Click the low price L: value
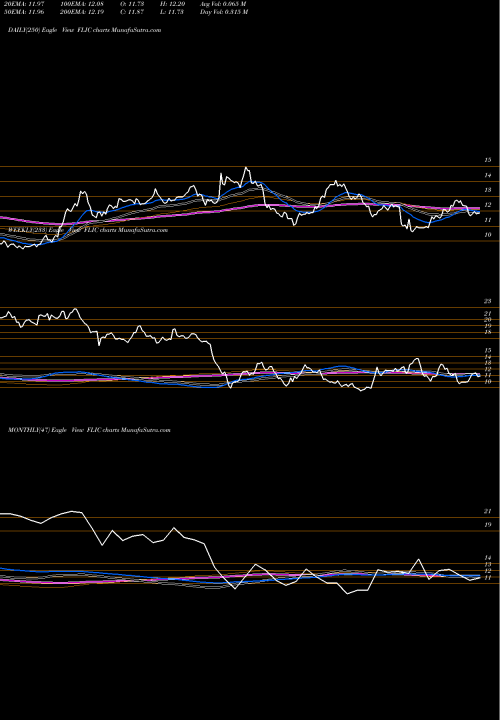 (x=172, y=11)
